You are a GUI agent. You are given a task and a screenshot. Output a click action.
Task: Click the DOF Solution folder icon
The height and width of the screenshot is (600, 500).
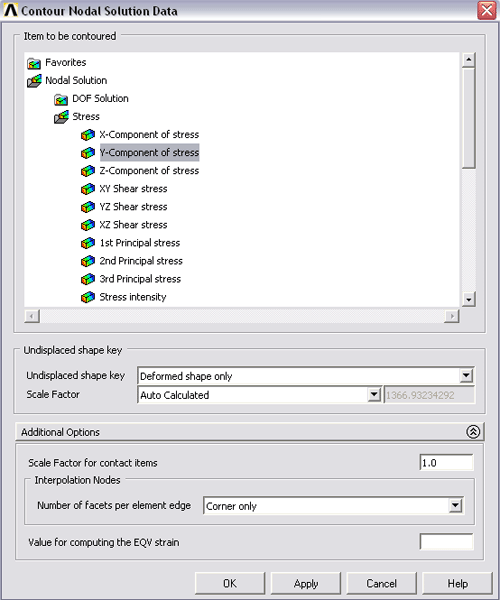[x=61, y=99]
